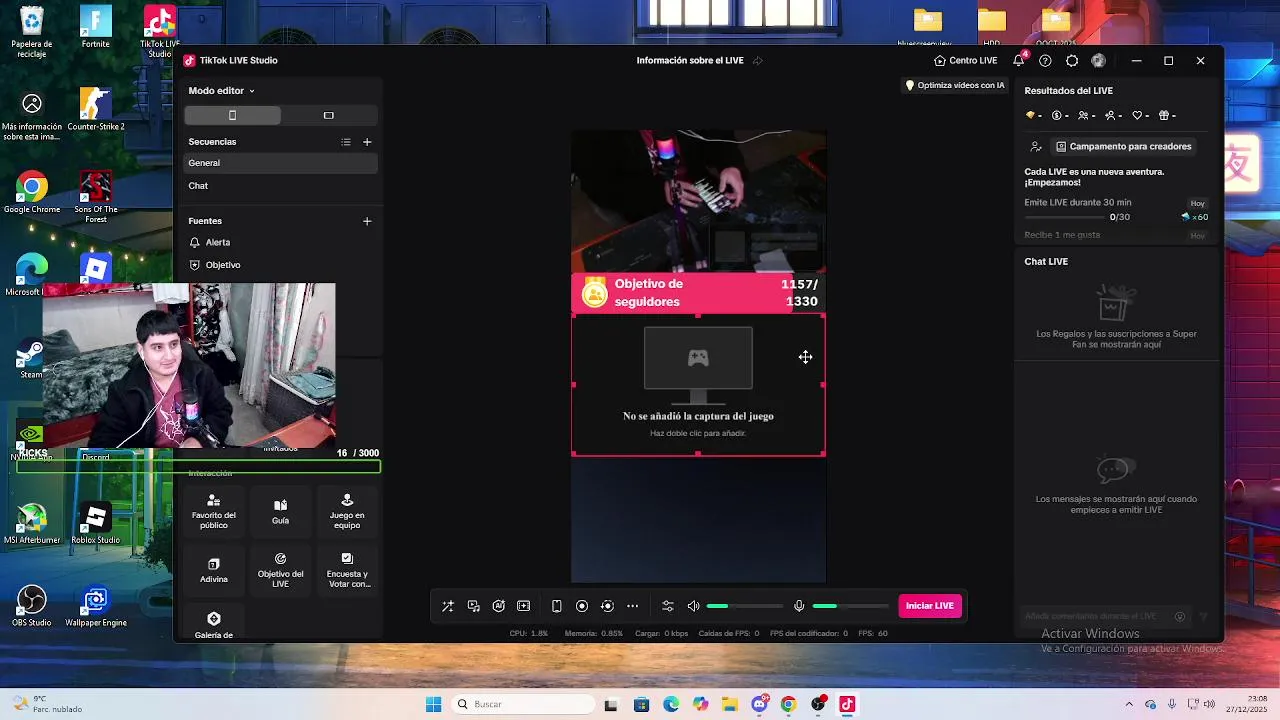This screenshot has height=720, width=1280.
Task: Click the Emite LIVE durante 30 min progress bar
Action: point(1065,217)
